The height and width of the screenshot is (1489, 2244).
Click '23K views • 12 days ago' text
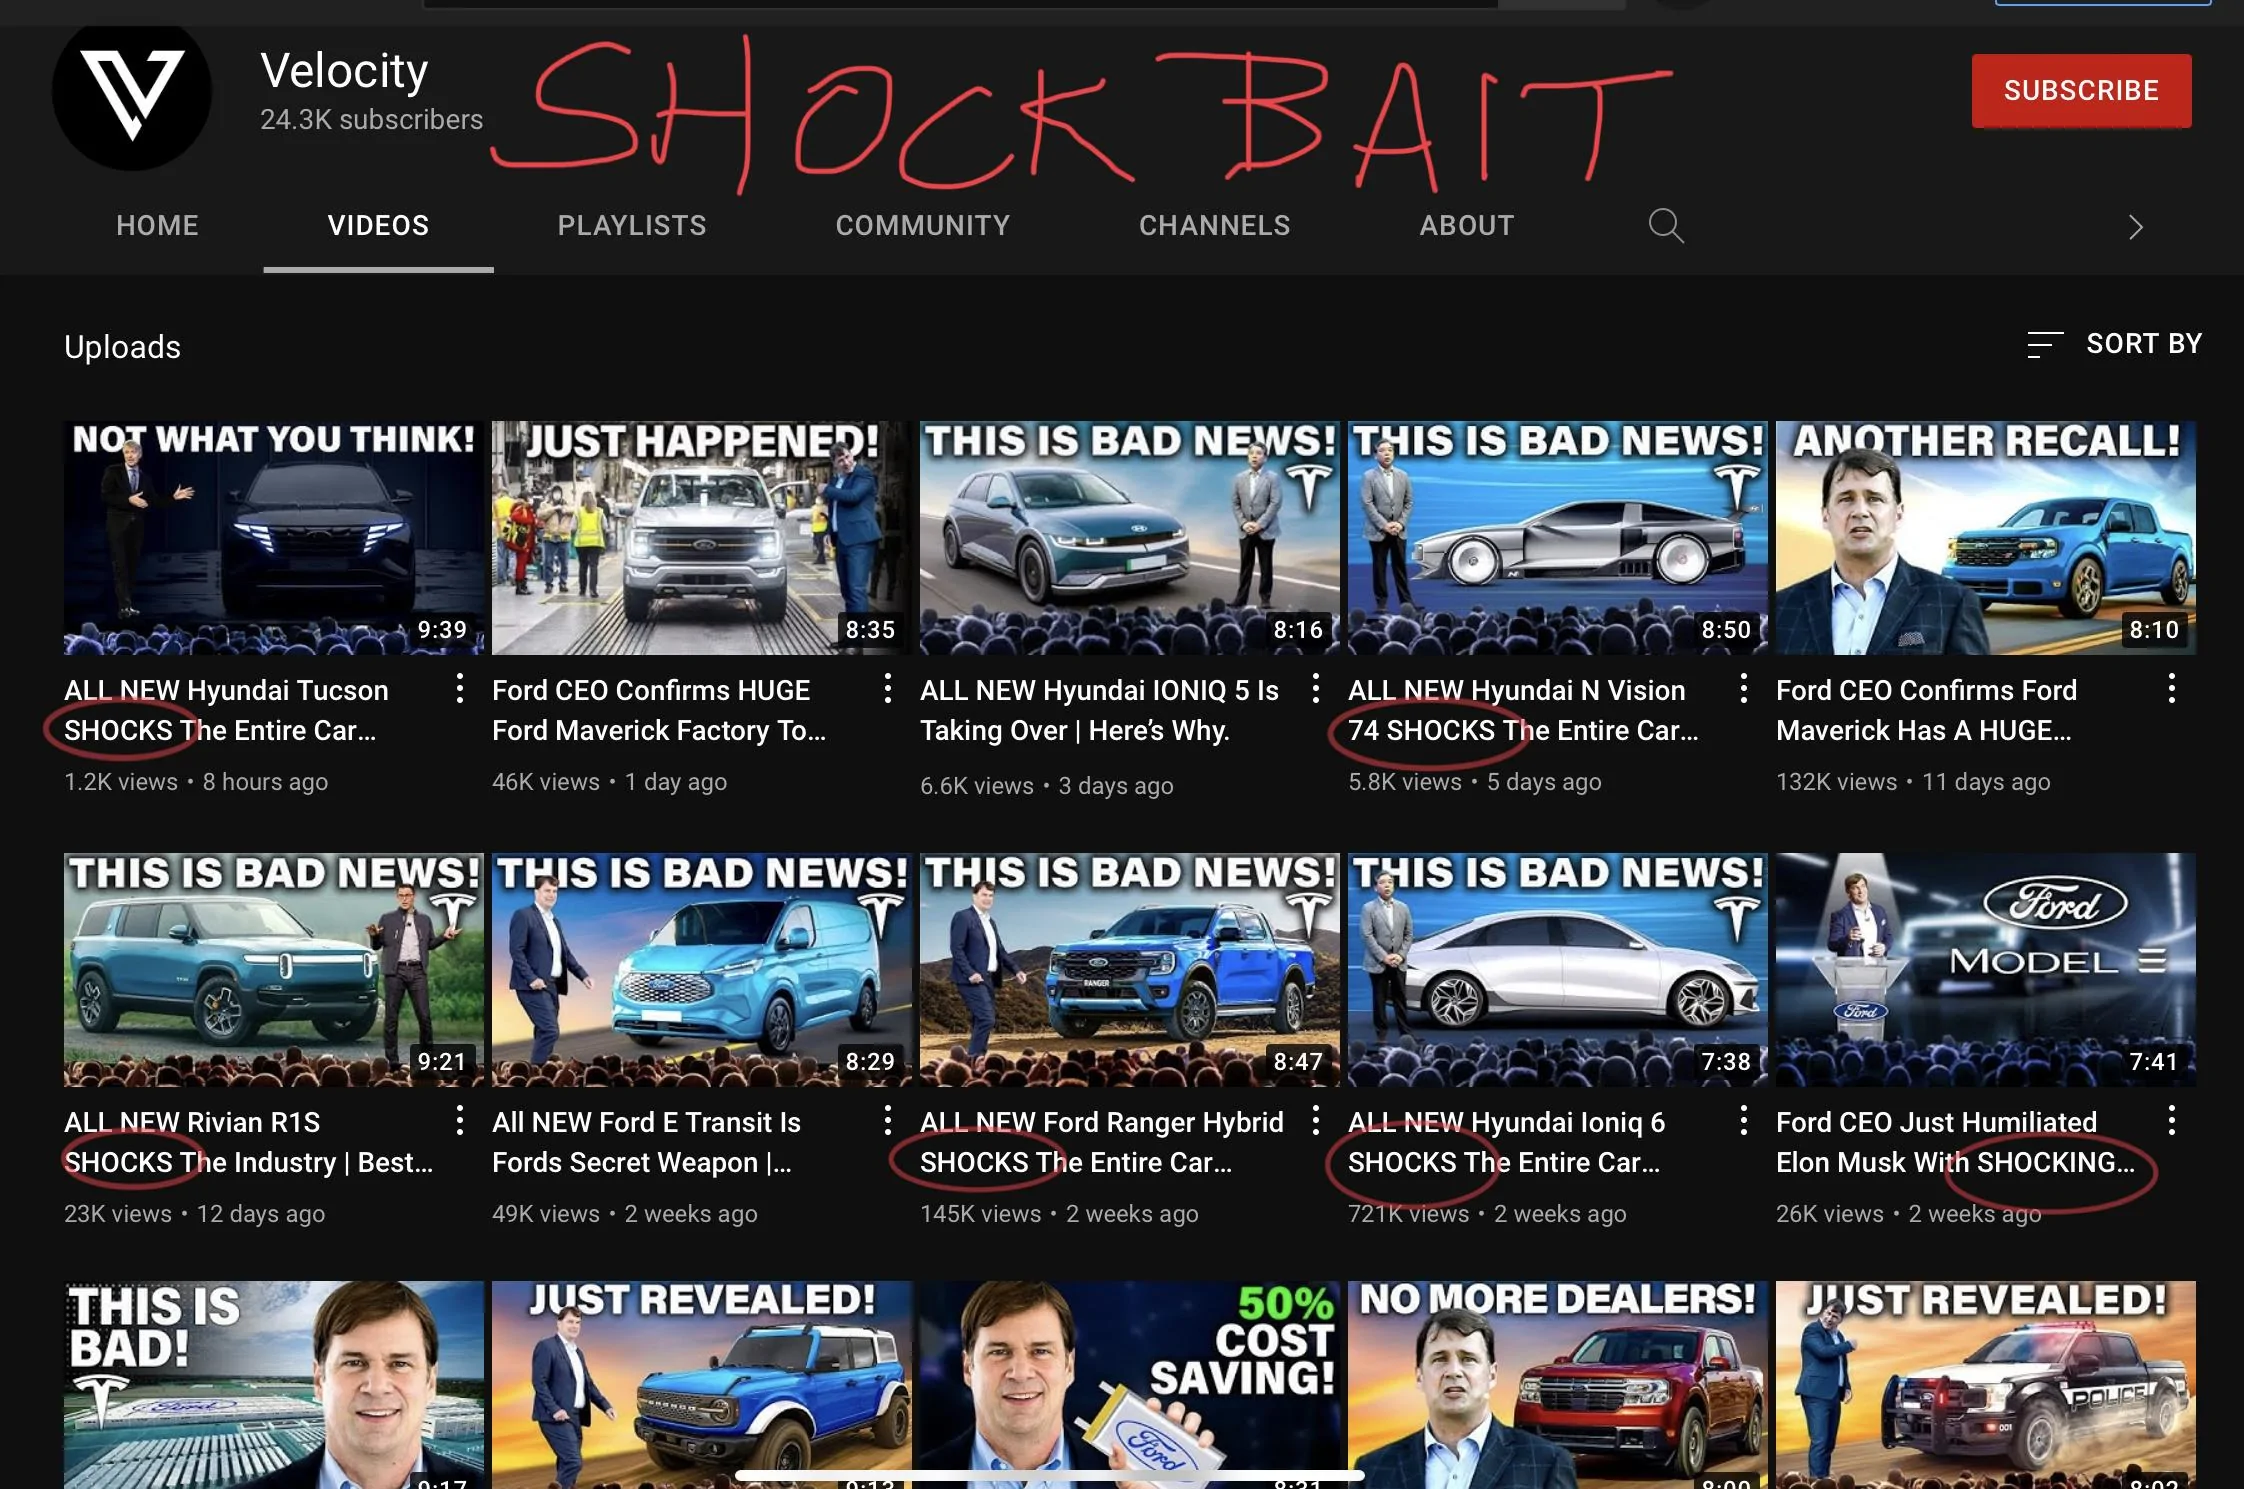click(x=194, y=1214)
